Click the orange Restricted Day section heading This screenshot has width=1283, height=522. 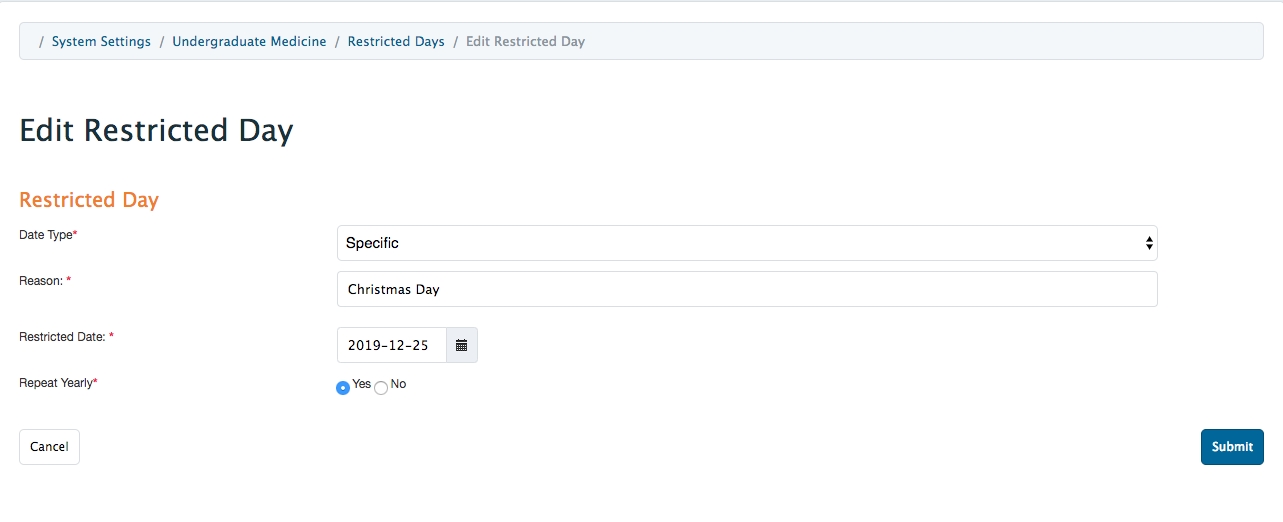[89, 200]
